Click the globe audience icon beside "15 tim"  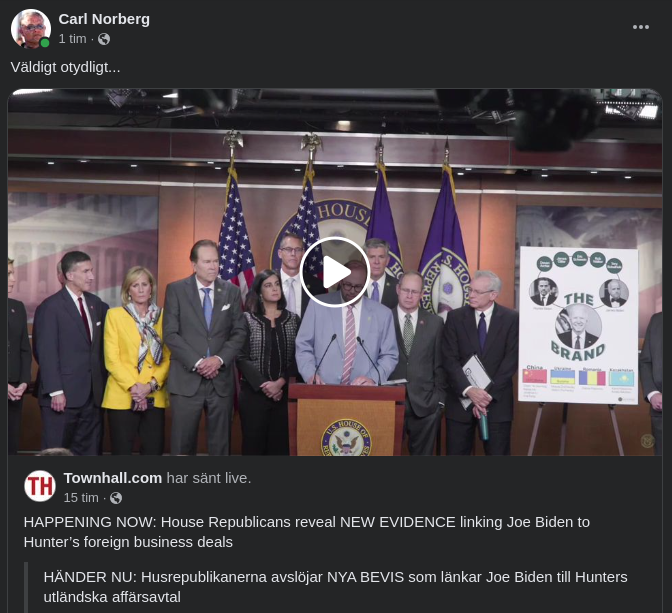tap(116, 497)
